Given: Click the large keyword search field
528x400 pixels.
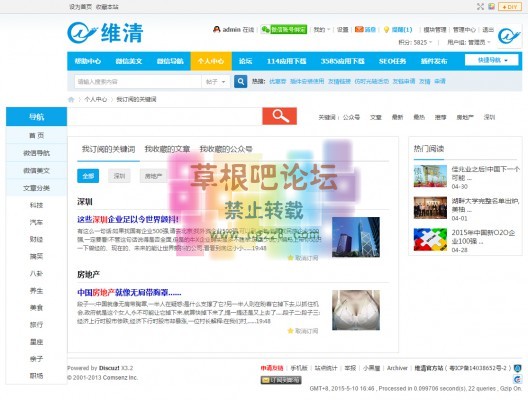Looking at the screenshot, I should click(x=165, y=116).
